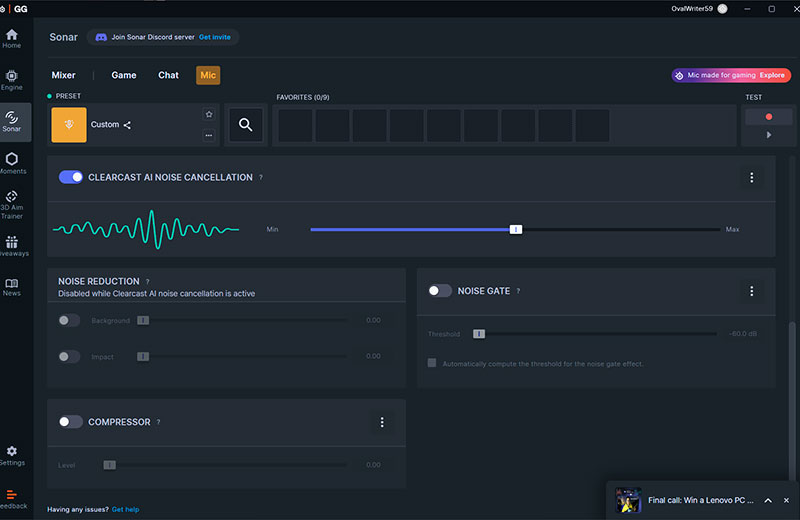Viewport: 800px width, 520px height.
Task: Open the News sidebar section
Action: coord(12,287)
